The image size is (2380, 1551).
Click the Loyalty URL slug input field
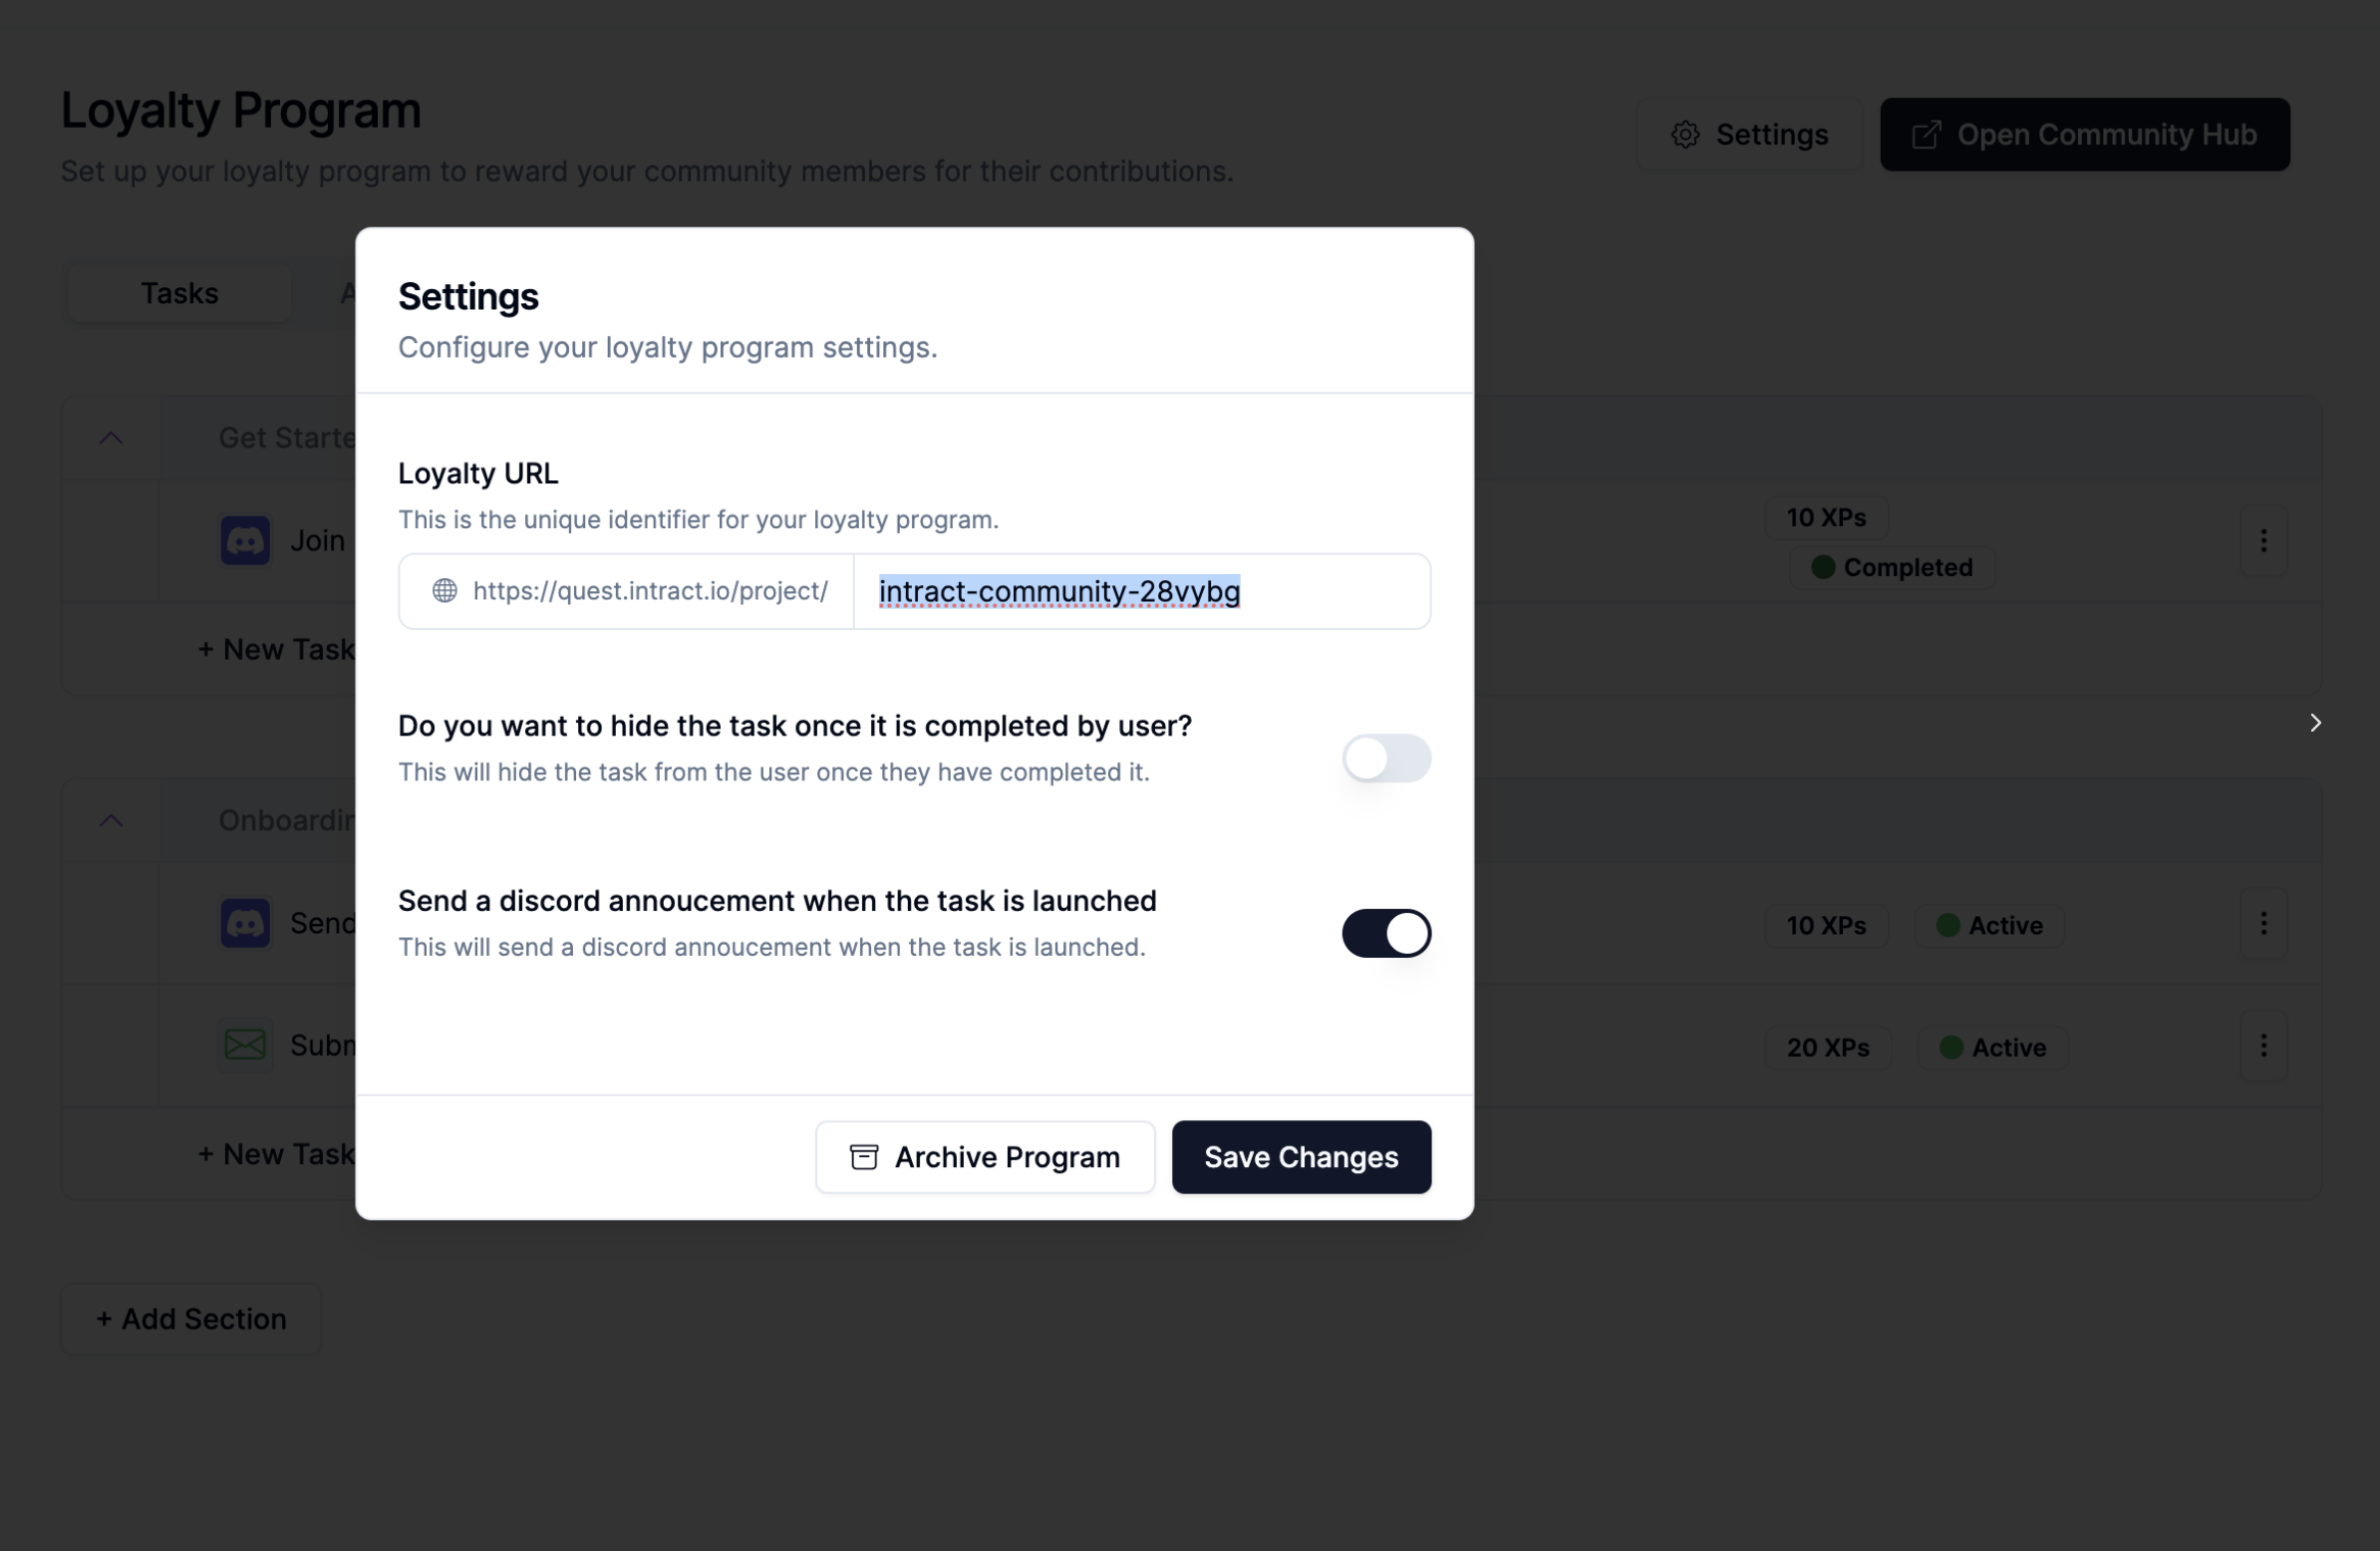(x=1141, y=591)
